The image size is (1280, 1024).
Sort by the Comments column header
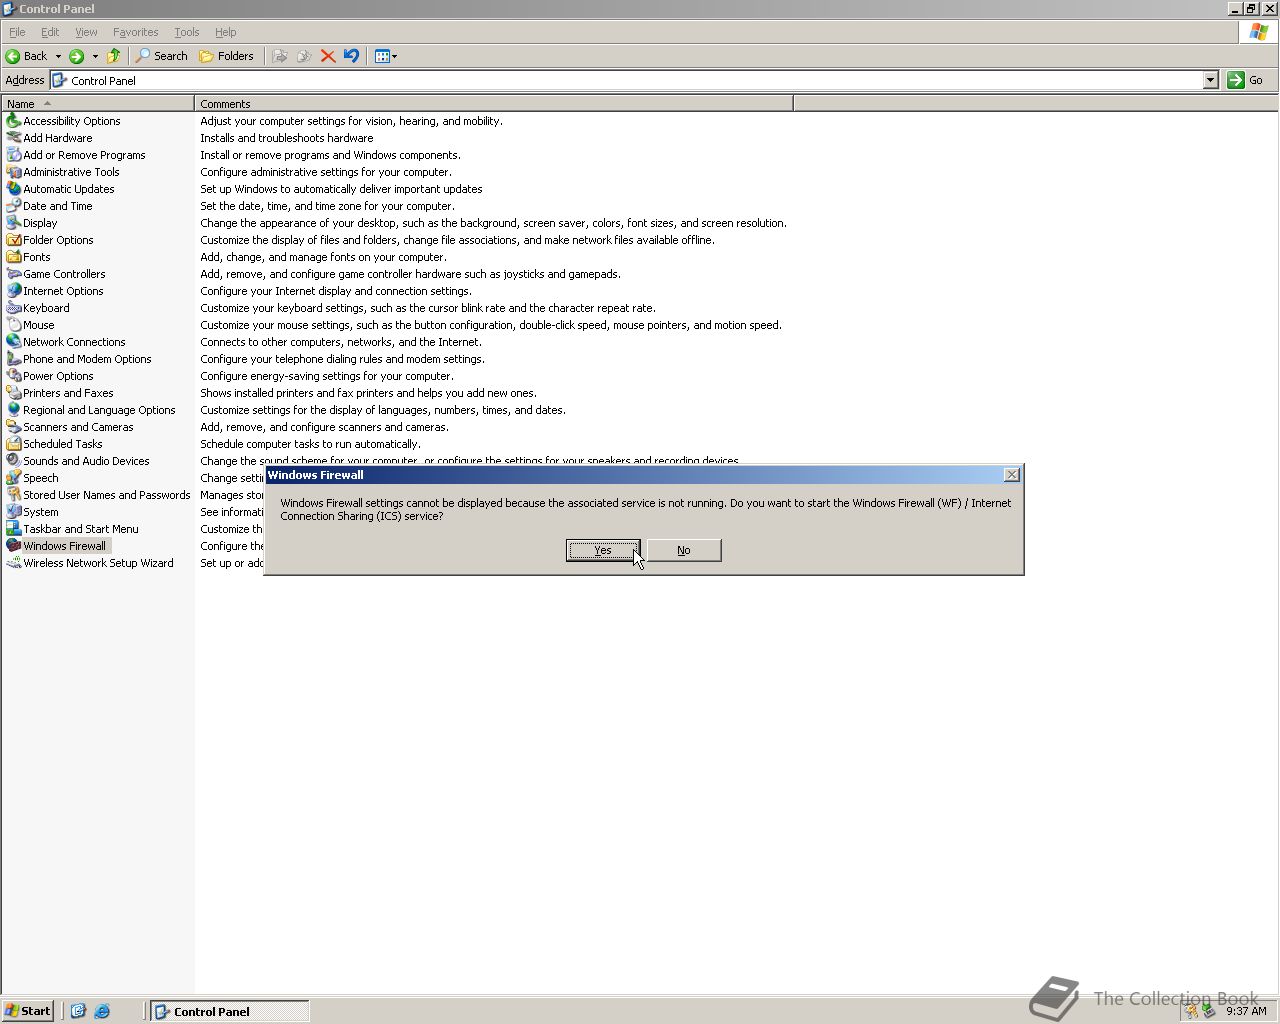pyautogui.click(x=494, y=103)
